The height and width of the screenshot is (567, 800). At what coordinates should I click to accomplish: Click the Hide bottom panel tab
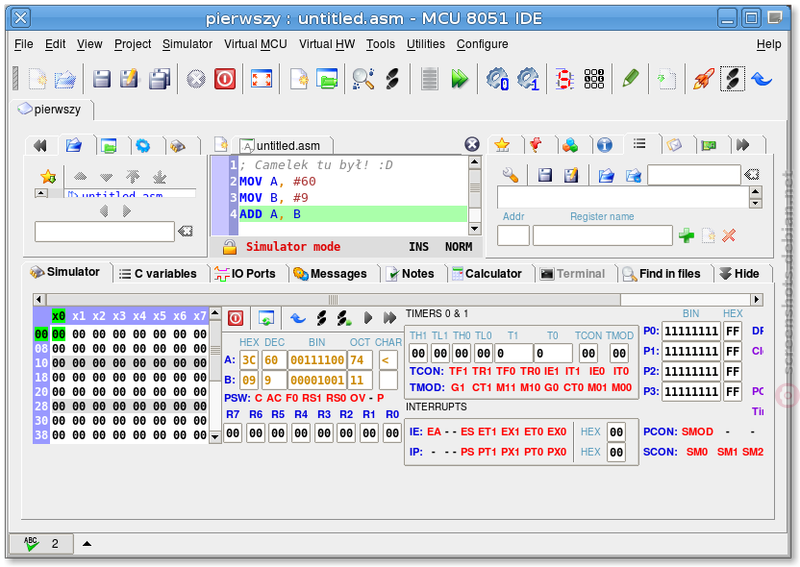(740, 274)
